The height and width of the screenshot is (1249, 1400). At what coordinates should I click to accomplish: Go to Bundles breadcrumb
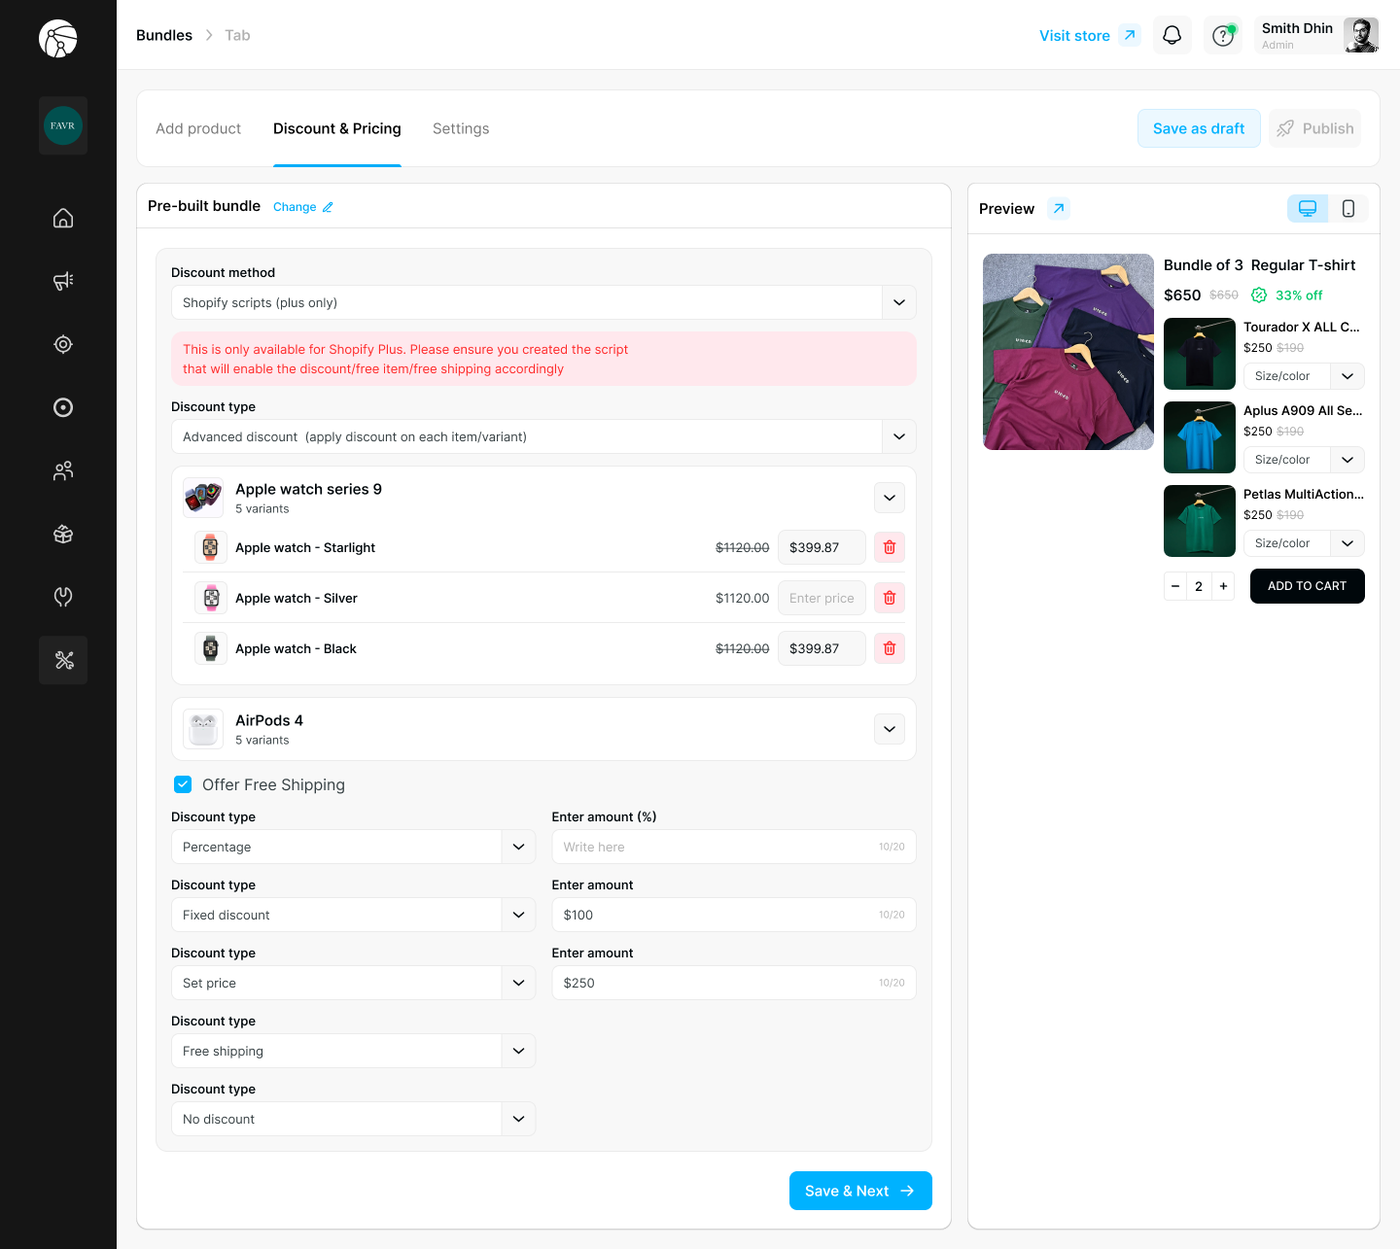(164, 35)
